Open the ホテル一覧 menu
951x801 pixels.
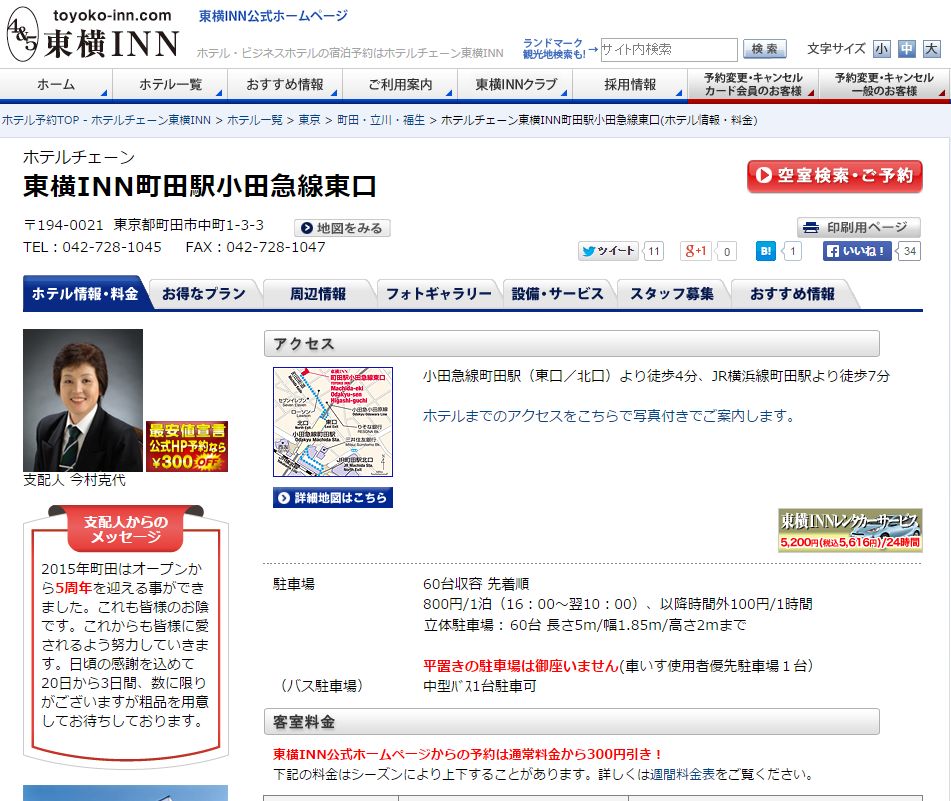point(170,84)
